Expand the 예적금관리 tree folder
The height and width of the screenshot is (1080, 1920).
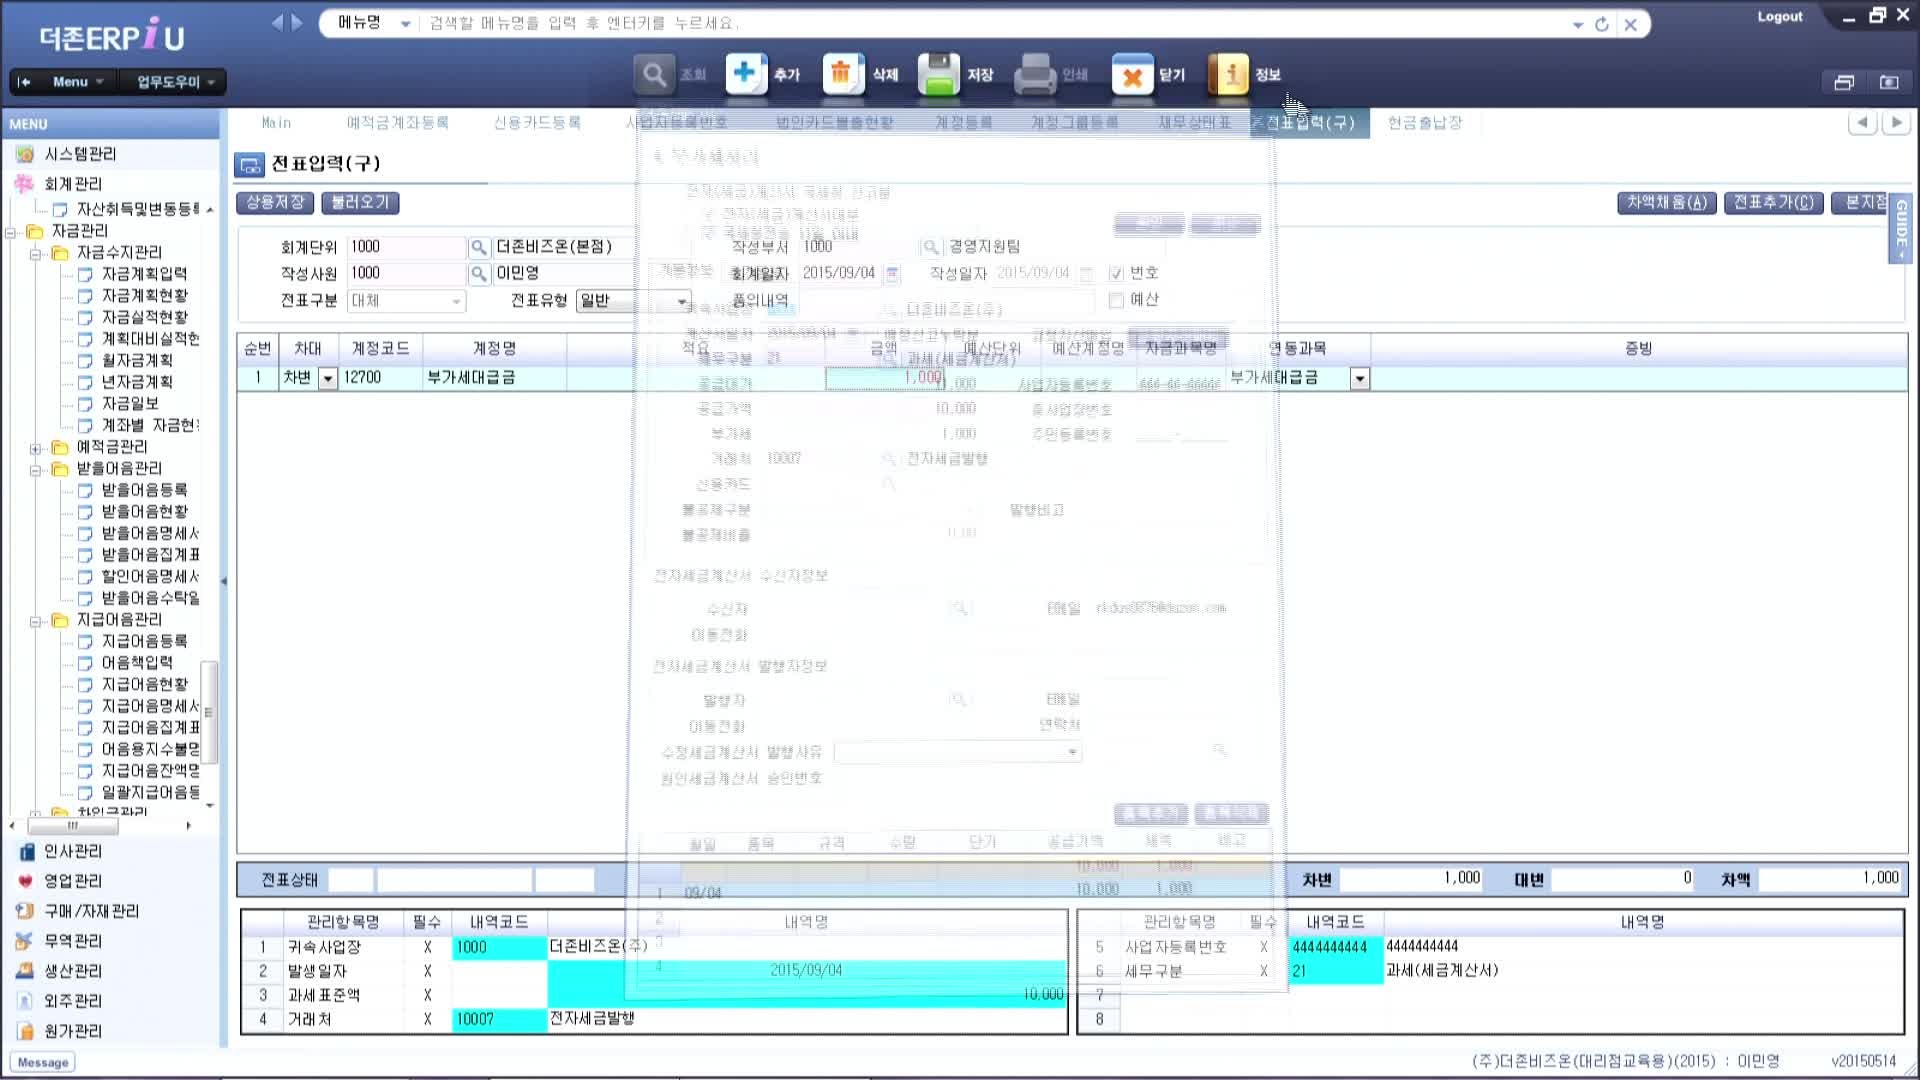[x=36, y=448]
